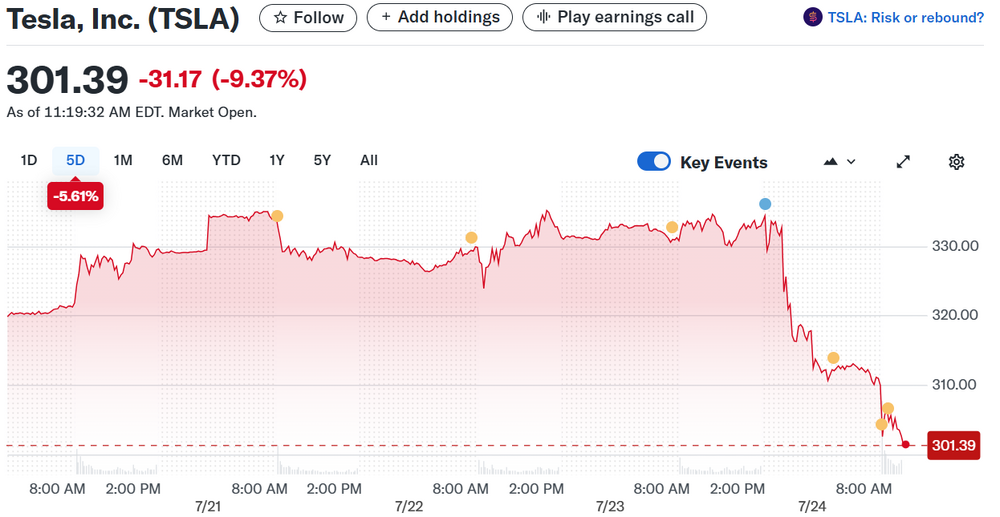Select the 1M range tab
This screenshot has height=517, width=1000.
(x=123, y=160)
